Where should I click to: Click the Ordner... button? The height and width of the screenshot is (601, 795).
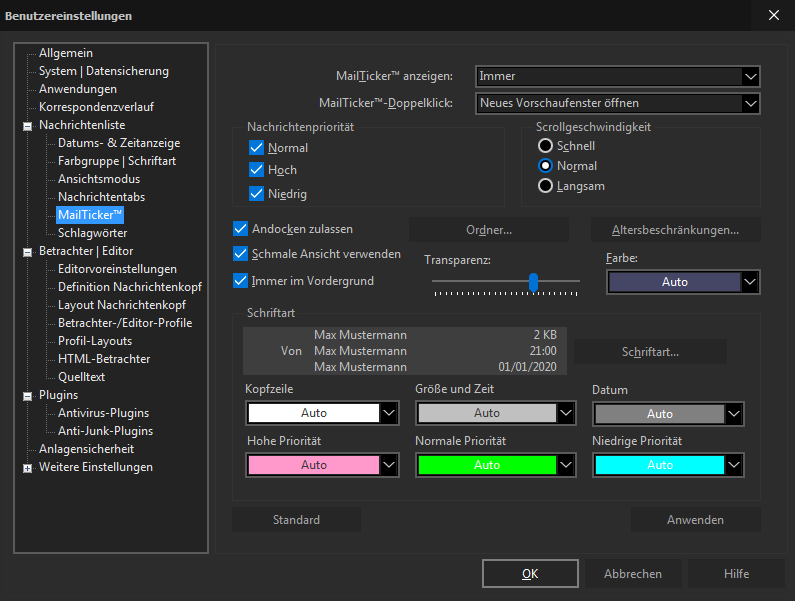[489, 230]
